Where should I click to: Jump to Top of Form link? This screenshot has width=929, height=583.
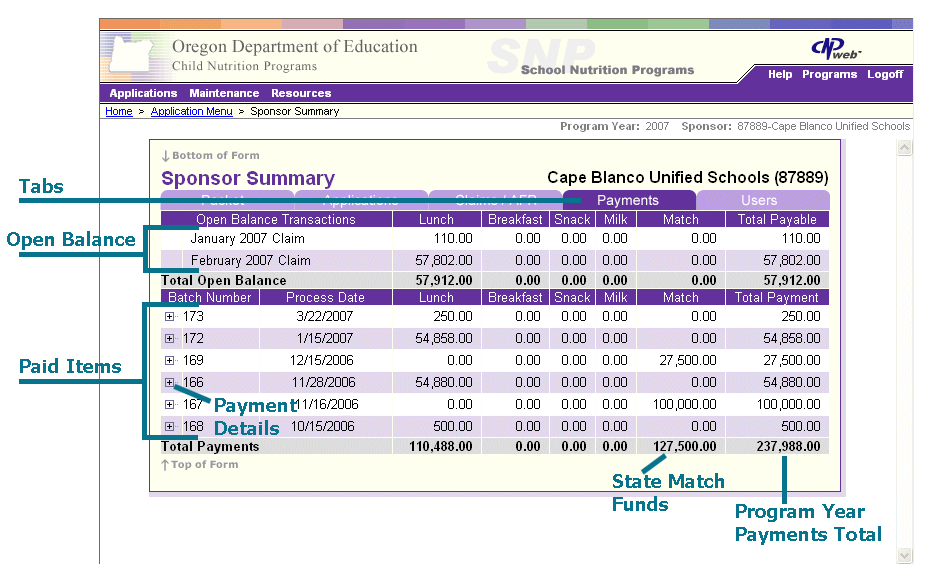pos(200,465)
